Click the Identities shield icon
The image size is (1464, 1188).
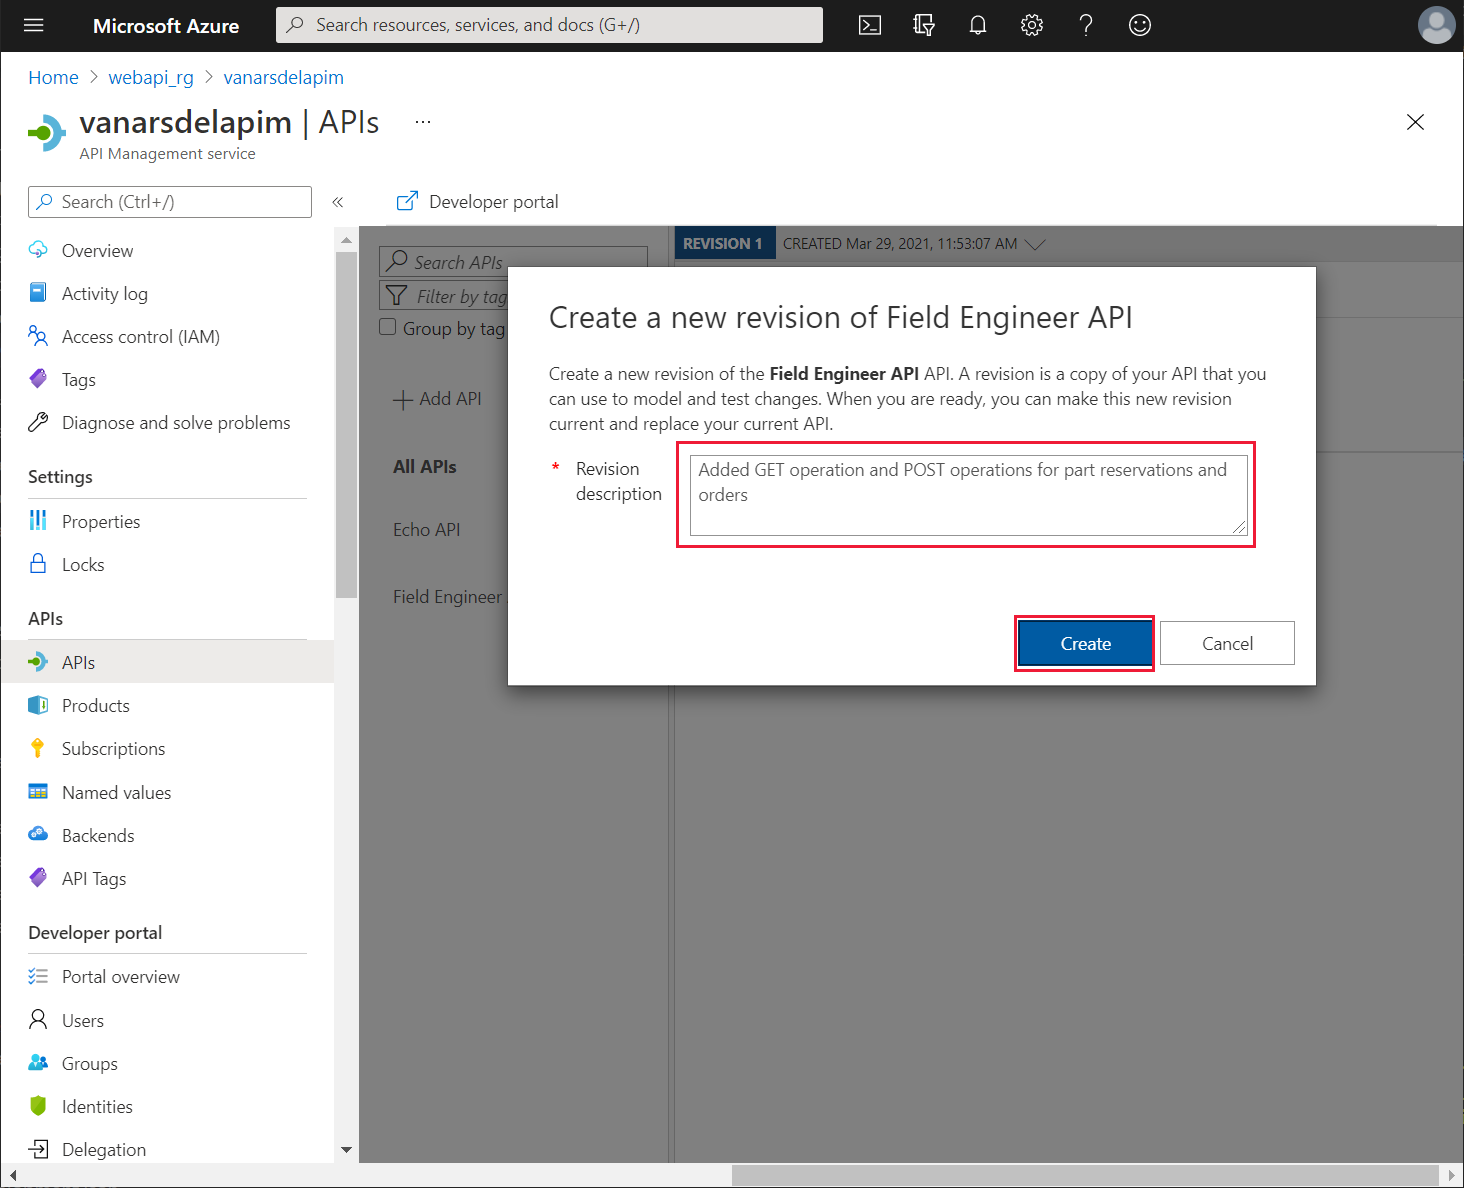pos(38,1106)
